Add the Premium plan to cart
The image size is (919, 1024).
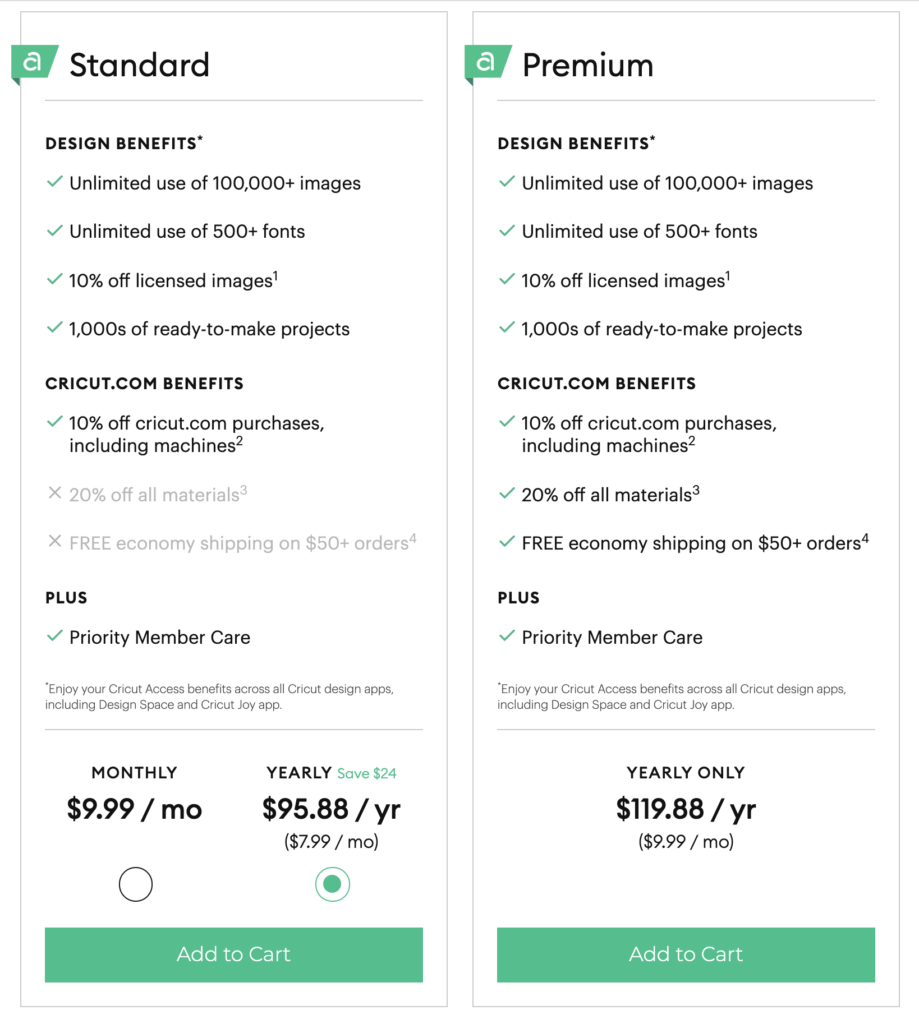[x=686, y=955]
